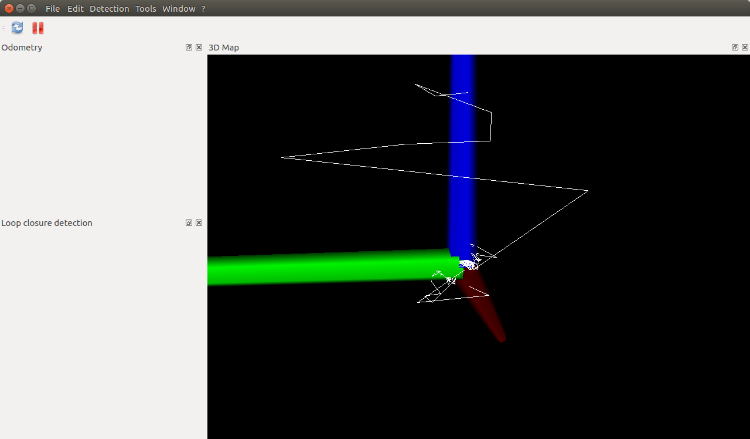Undock the Loop closure detection panel

pos(189,223)
